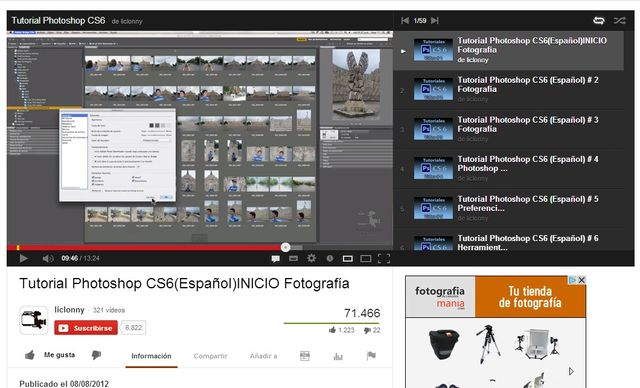Click the thumbs down dislike icon
This screenshot has width=640, height=388.
[x=96, y=355]
